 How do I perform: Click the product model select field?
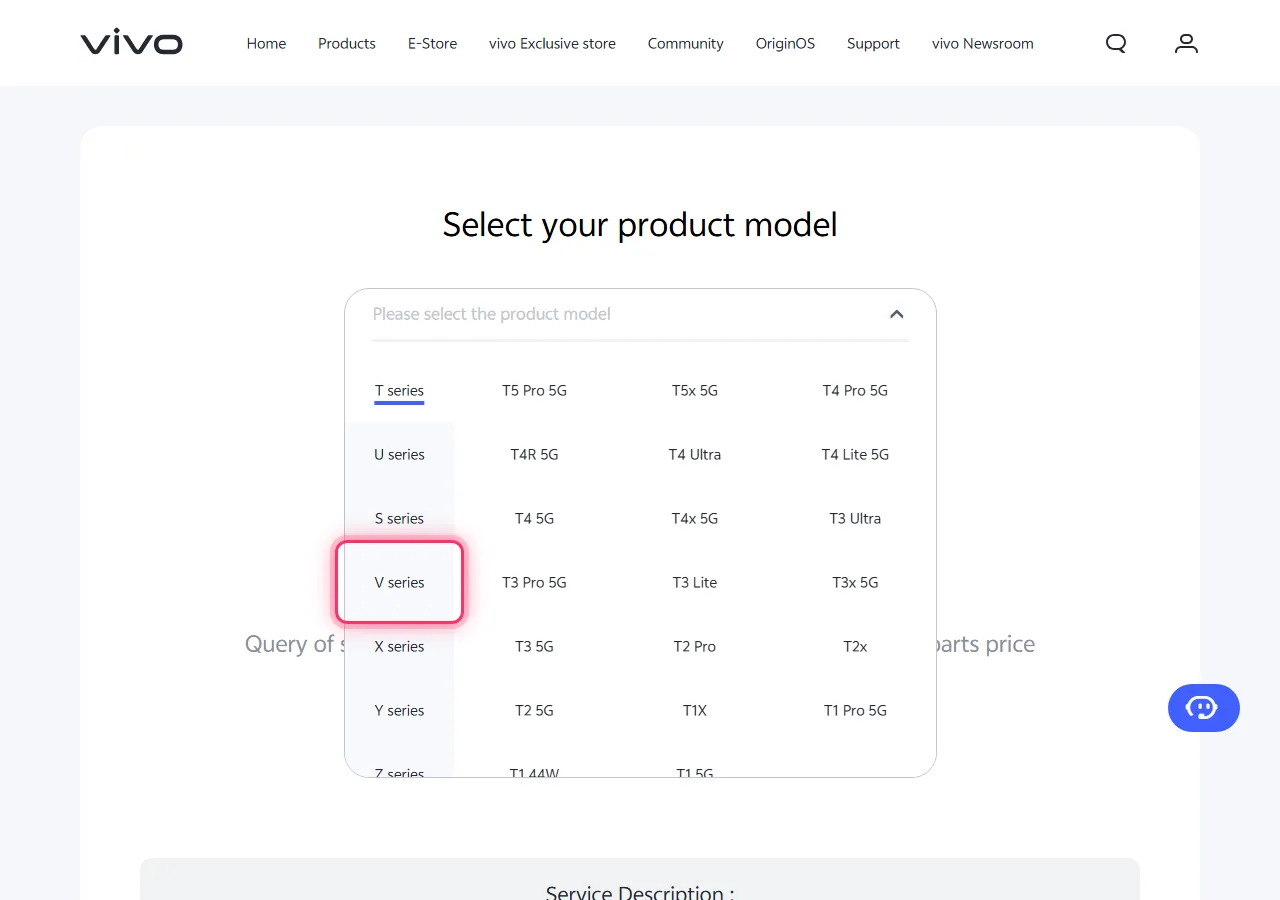(x=640, y=314)
